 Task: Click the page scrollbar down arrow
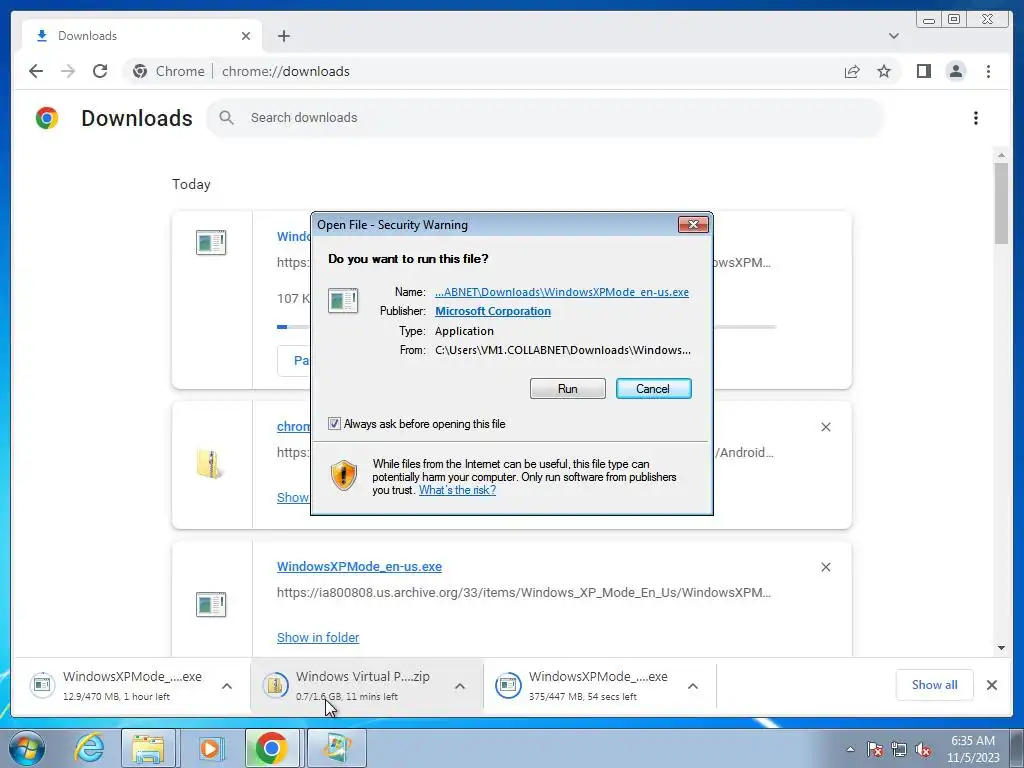point(1001,648)
